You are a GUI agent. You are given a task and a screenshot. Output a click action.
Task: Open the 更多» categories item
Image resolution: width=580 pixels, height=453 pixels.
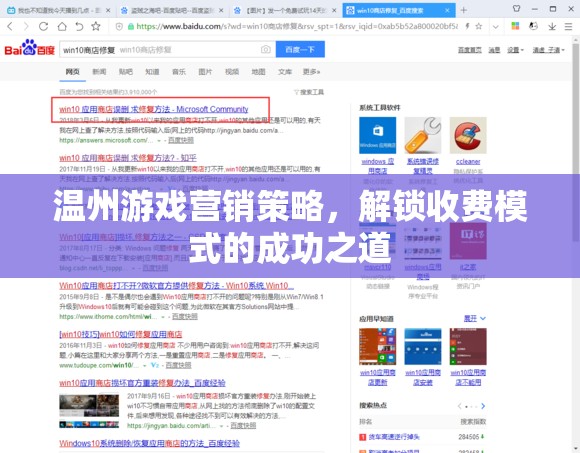pos(311,72)
